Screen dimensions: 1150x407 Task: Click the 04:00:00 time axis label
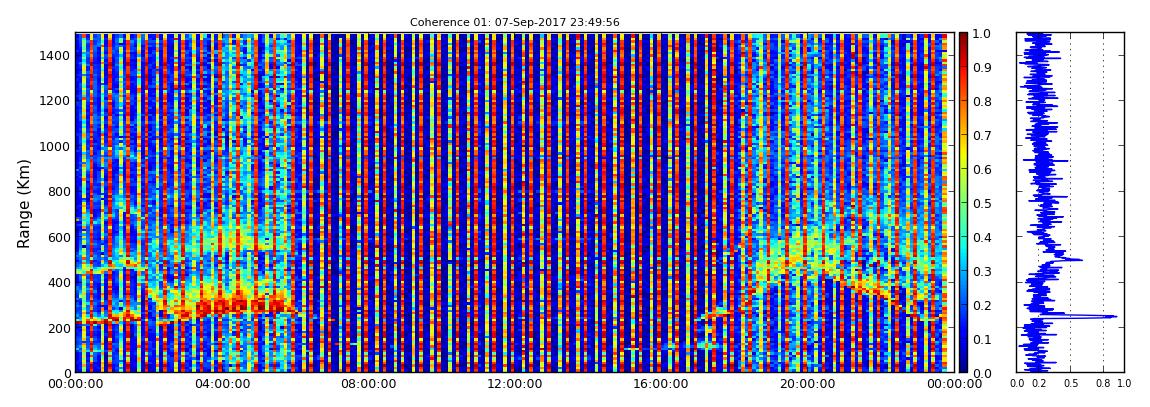223,383
